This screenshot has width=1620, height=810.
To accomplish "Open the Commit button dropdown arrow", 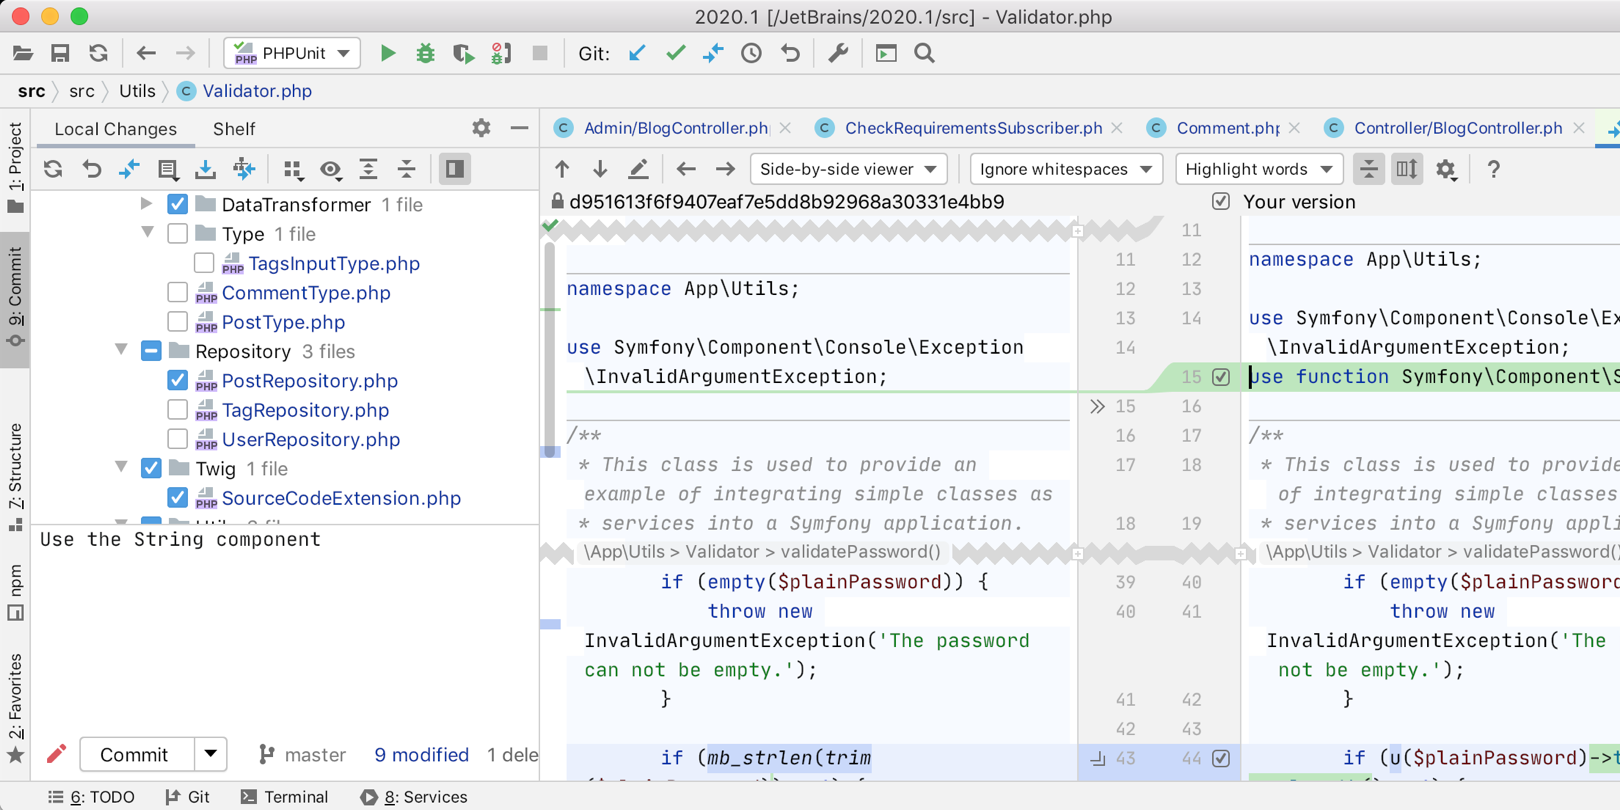I will 210,754.
